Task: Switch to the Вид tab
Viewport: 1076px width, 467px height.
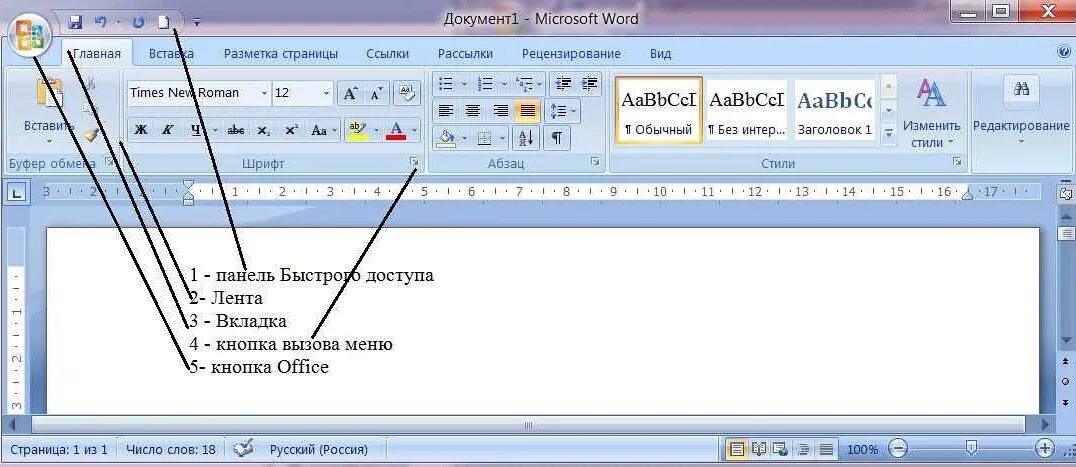Action: 660,53
